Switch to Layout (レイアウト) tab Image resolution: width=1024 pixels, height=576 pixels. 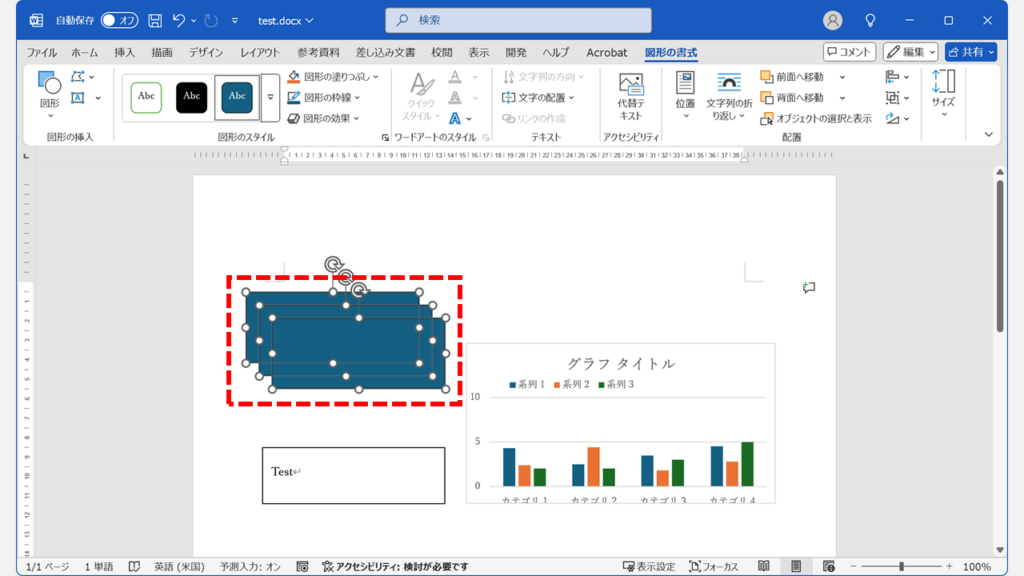[x=260, y=53]
